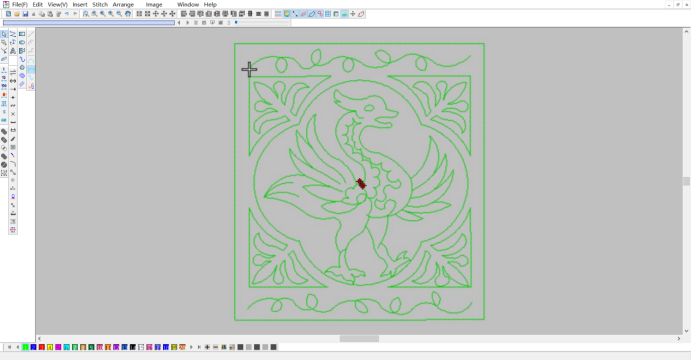
Task: Pick the white color swatch 15
Action: pos(141,347)
